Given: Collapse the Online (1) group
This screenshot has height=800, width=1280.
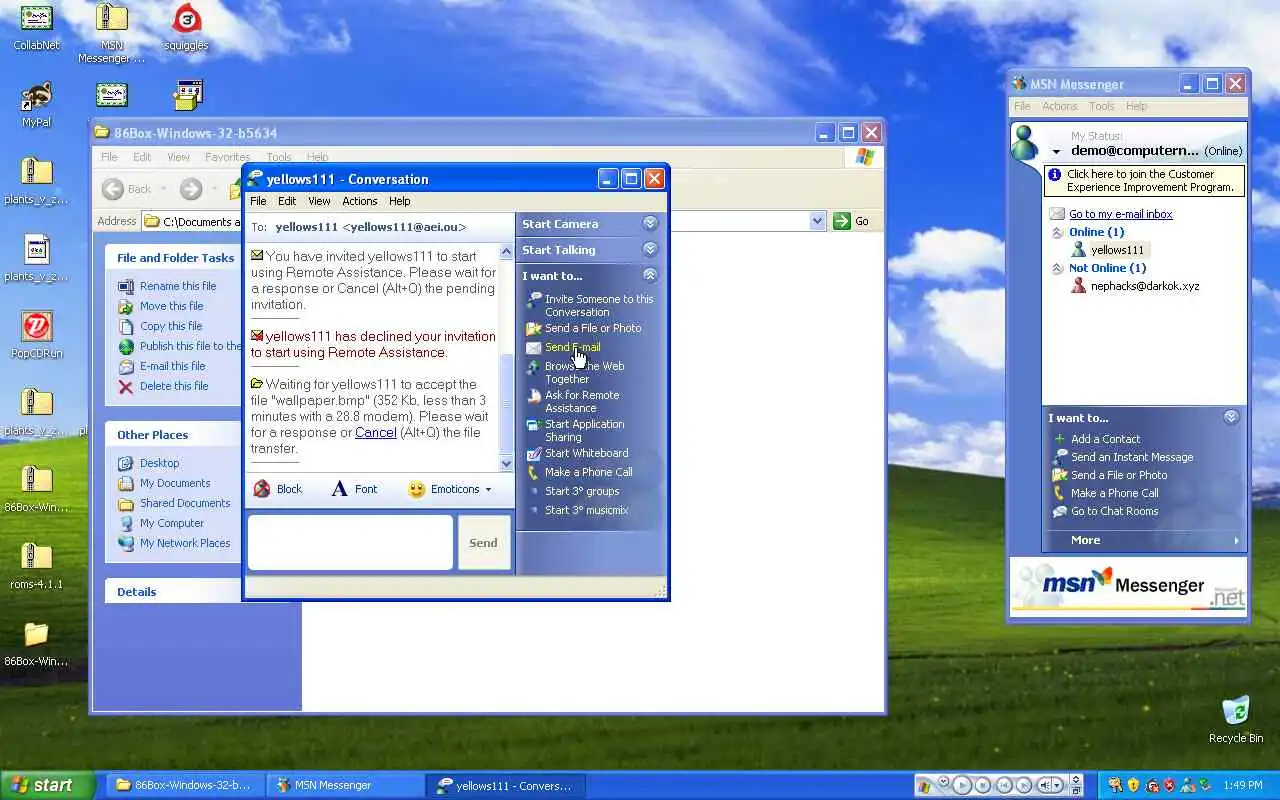Looking at the screenshot, I should pyautogui.click(x=1057, y=232).
